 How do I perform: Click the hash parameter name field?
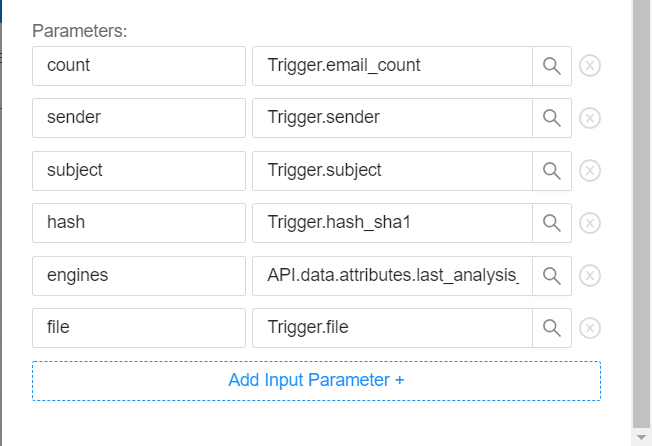click(139, 223)
